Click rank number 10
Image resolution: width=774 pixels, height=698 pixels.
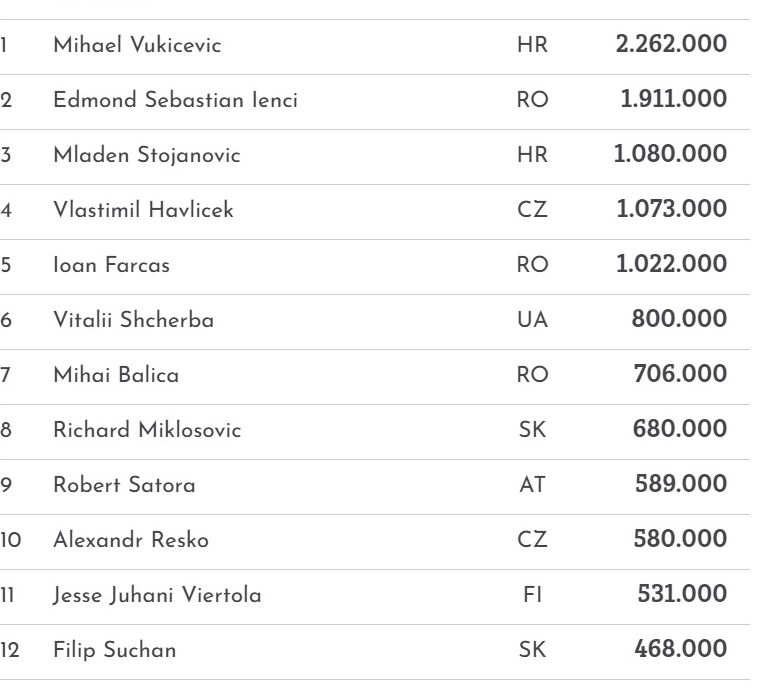(10, 540)
